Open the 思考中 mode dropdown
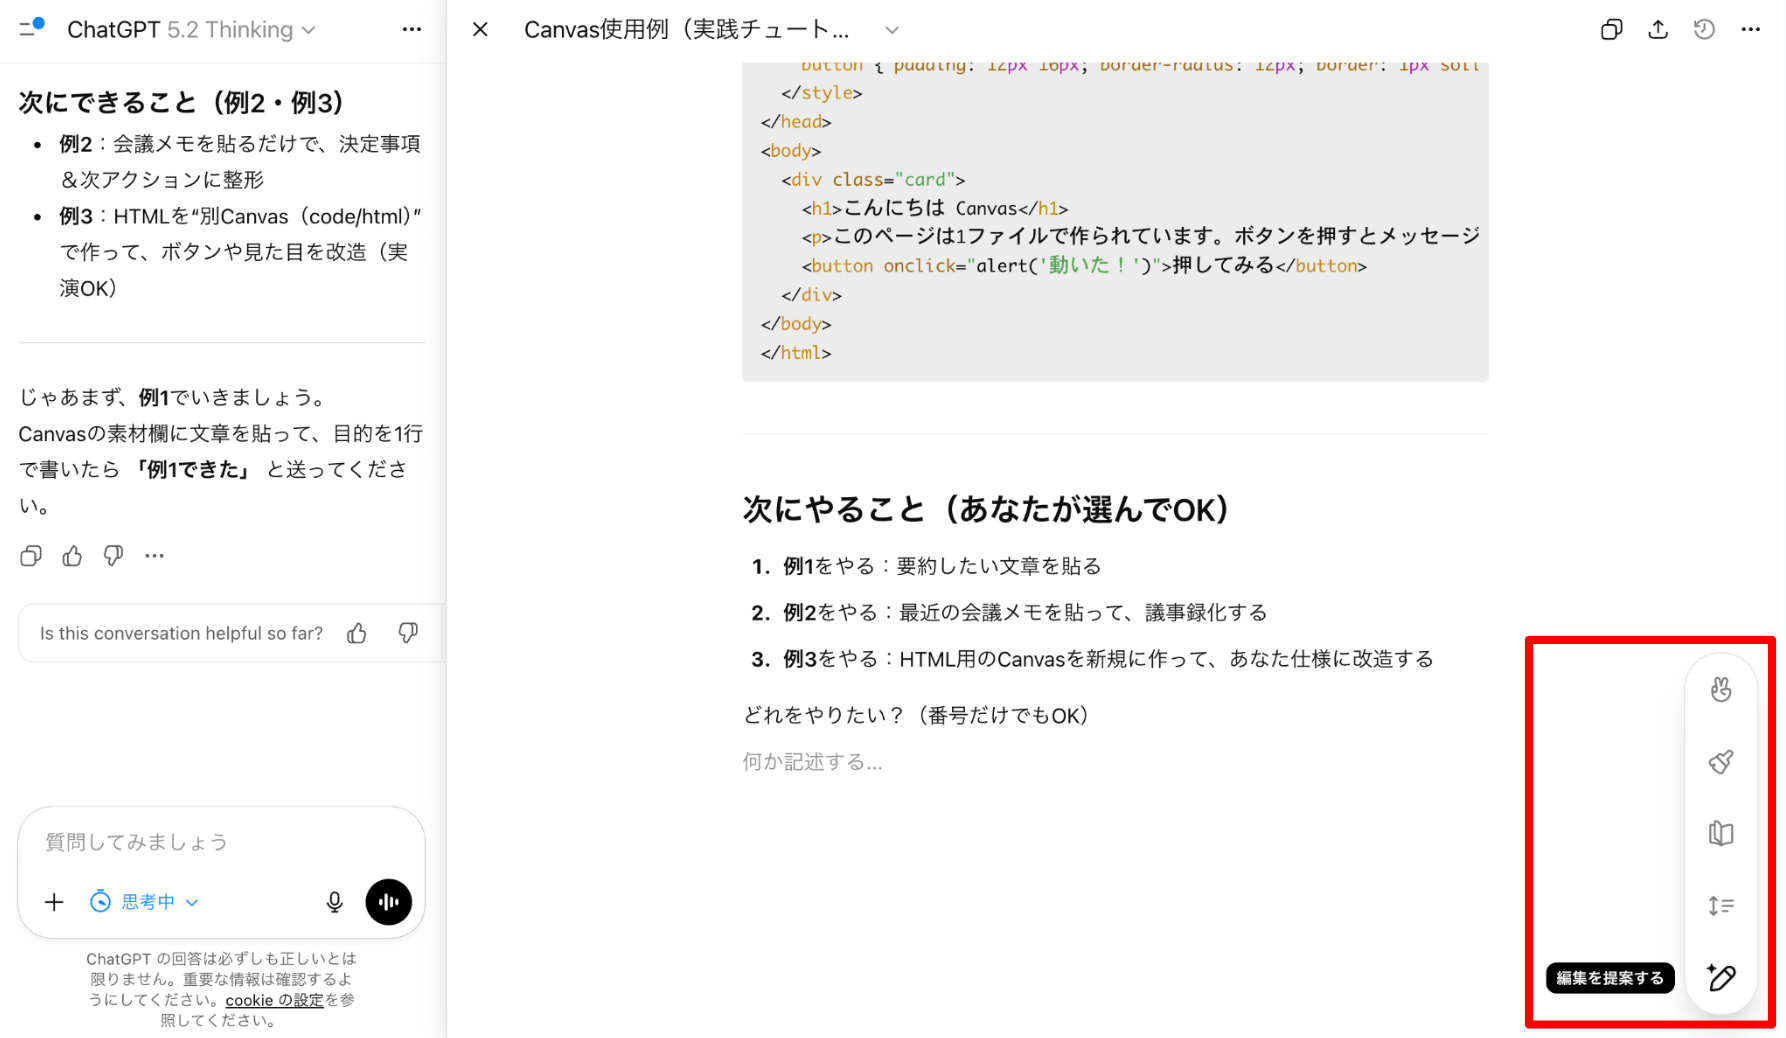The width and height of the screenshot is (1786, 1038). pyautogui.click(x=146, y=902)
